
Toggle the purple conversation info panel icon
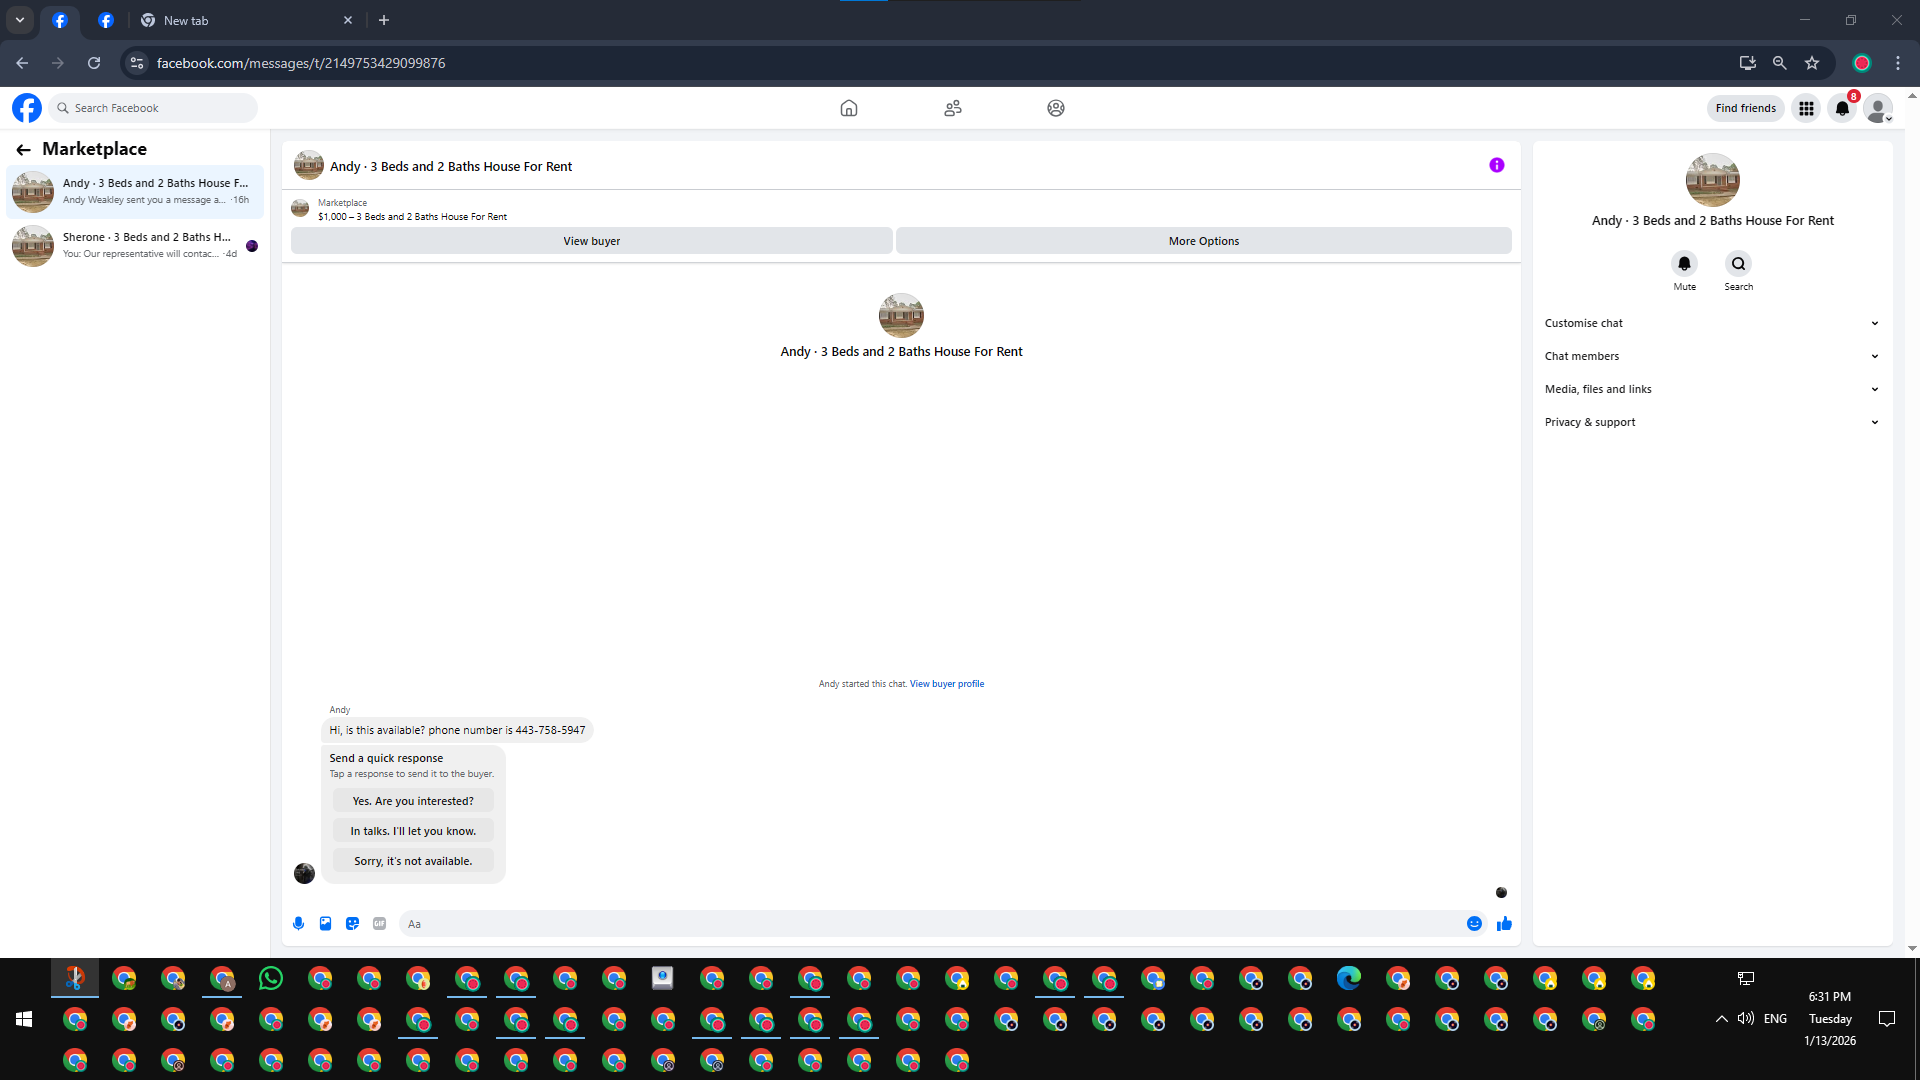click(1496, 165)
